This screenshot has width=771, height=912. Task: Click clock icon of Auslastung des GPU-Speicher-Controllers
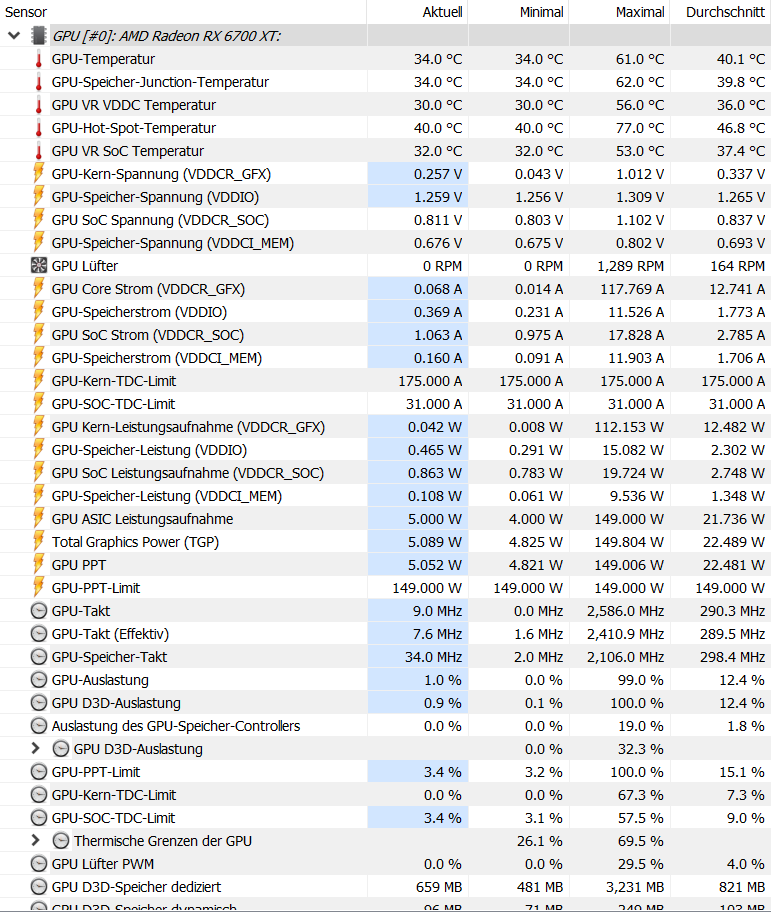[x=38, y=726]
